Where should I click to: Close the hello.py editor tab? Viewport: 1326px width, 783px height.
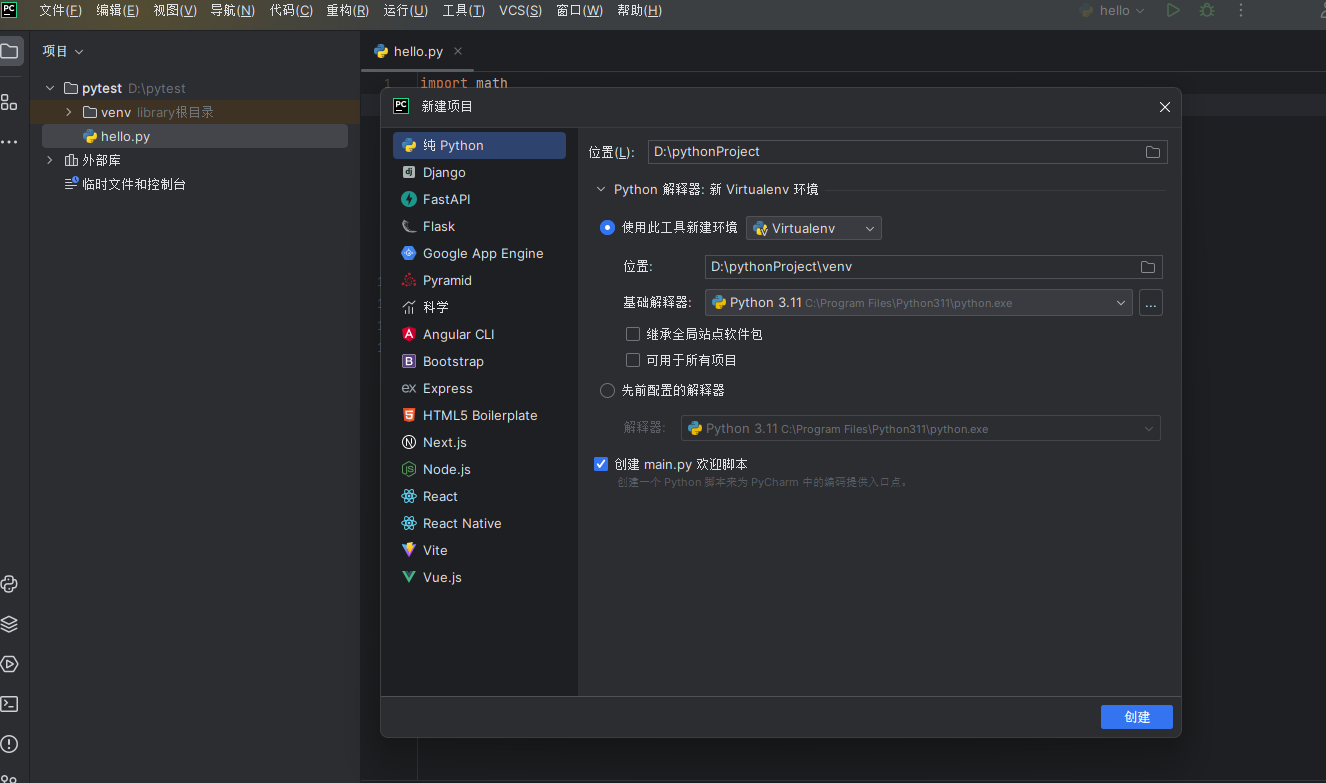[458, 51]
